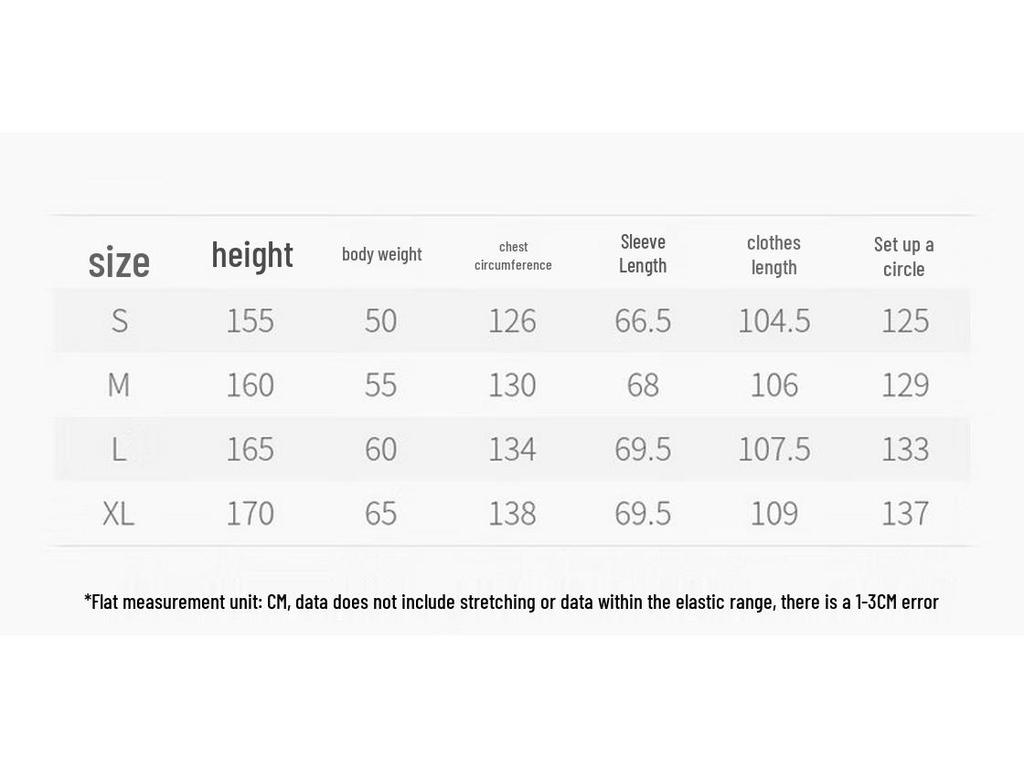Select size M row label

click(119, 385)
